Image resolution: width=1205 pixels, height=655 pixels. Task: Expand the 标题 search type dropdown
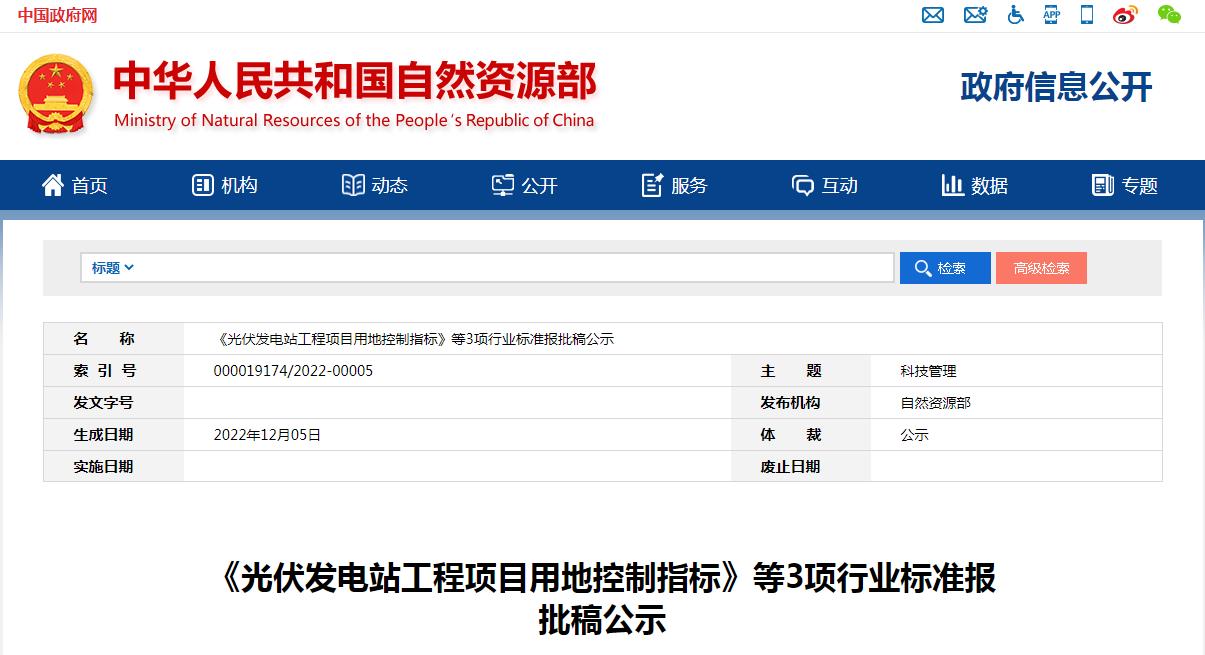(x=112, y=268)
